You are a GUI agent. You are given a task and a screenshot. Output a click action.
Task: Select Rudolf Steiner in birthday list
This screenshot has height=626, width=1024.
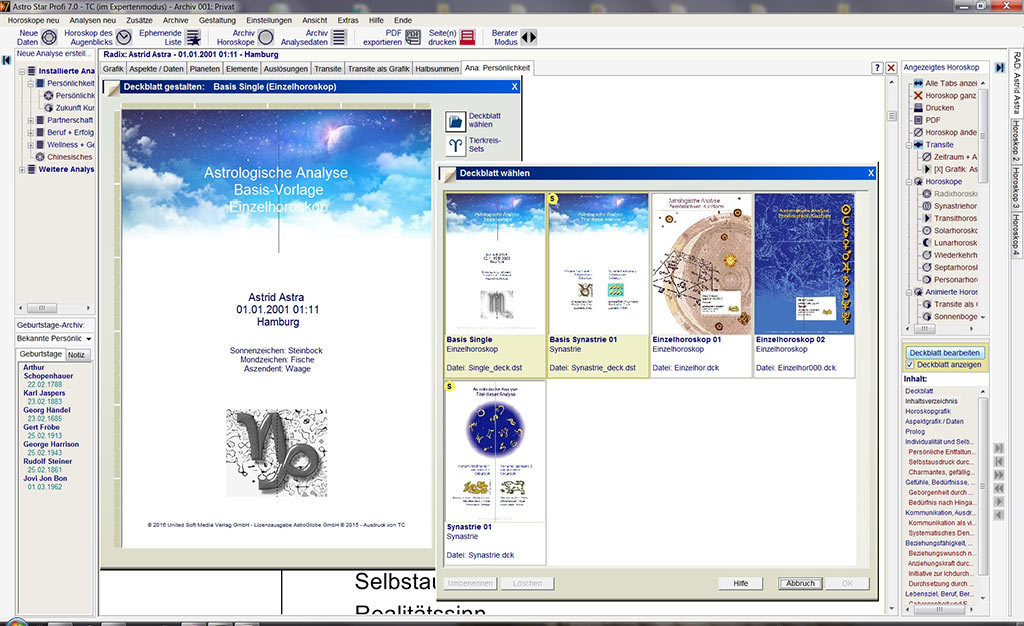tap(48, 461)
